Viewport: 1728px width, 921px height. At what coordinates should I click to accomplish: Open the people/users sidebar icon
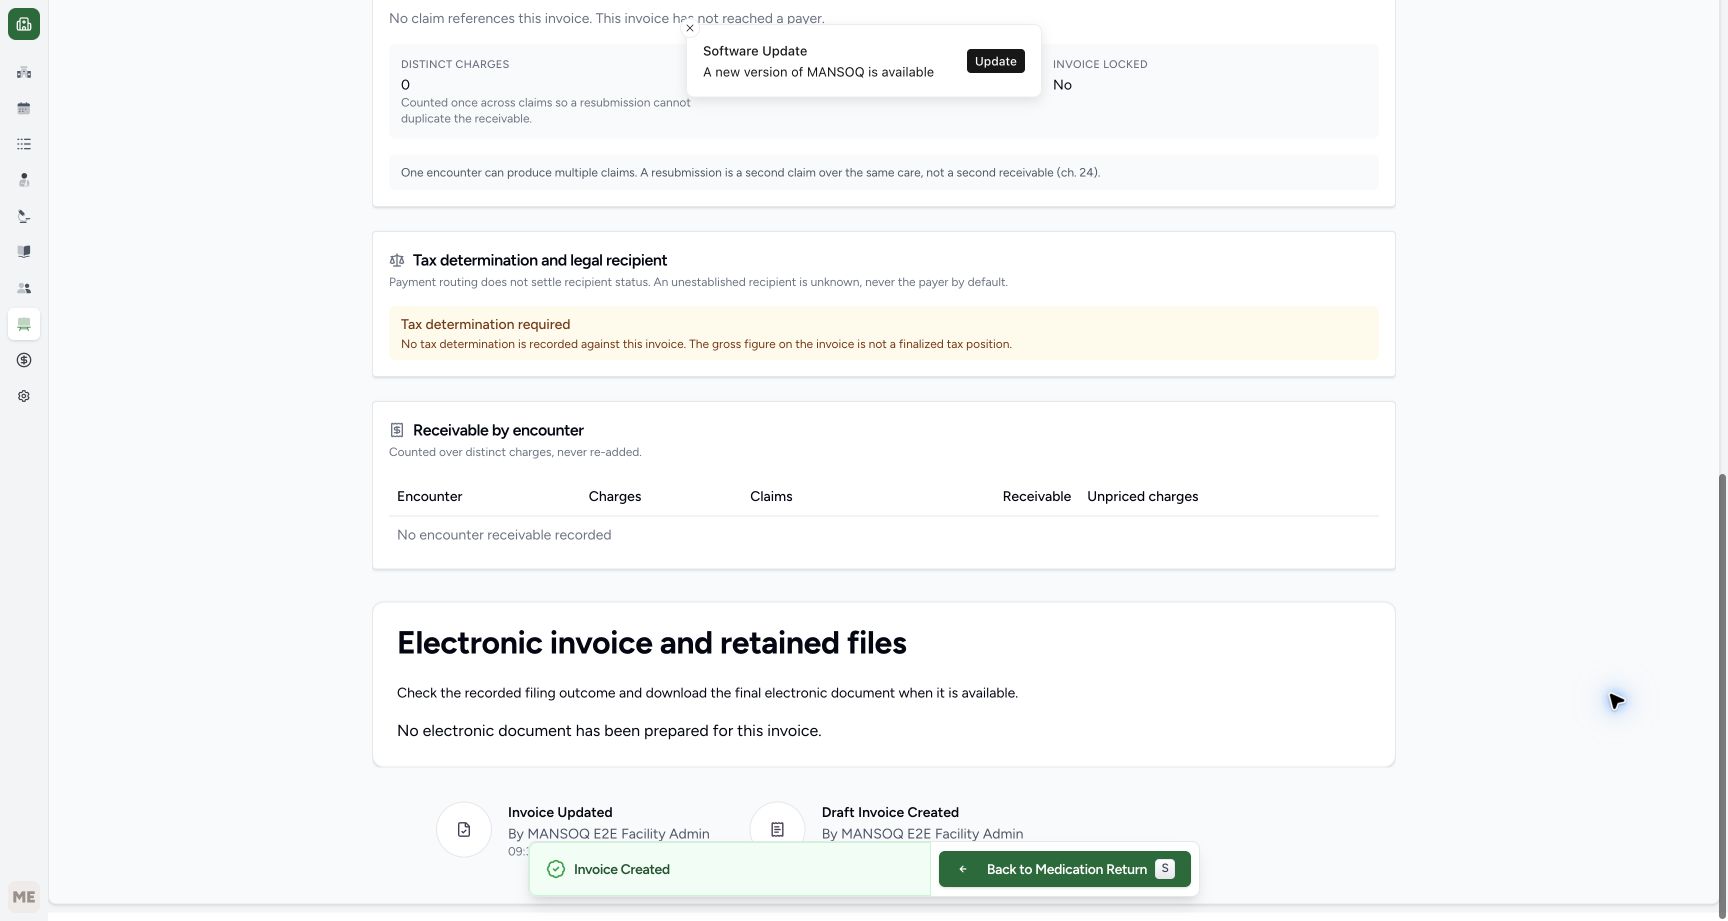pyautogui.click(x=24, y=288)
